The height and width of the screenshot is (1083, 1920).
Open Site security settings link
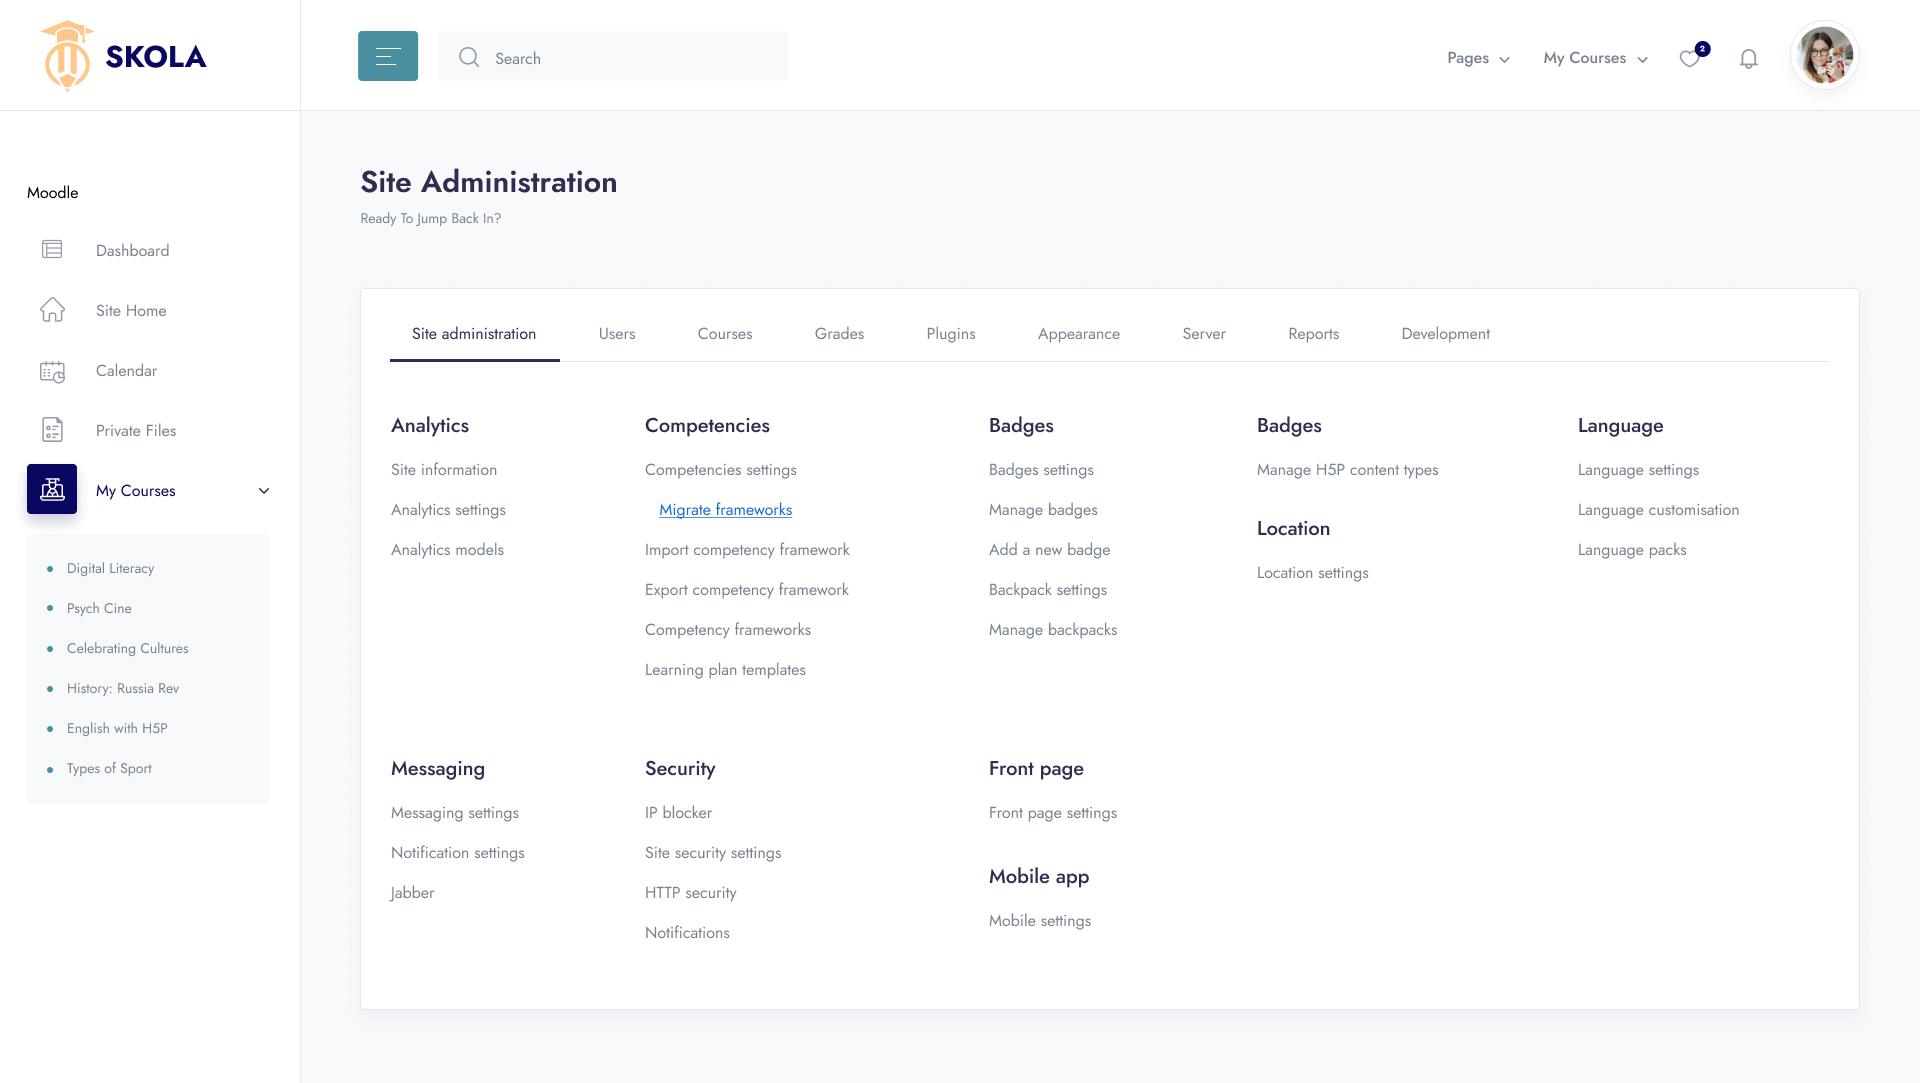tap(712, 853)
